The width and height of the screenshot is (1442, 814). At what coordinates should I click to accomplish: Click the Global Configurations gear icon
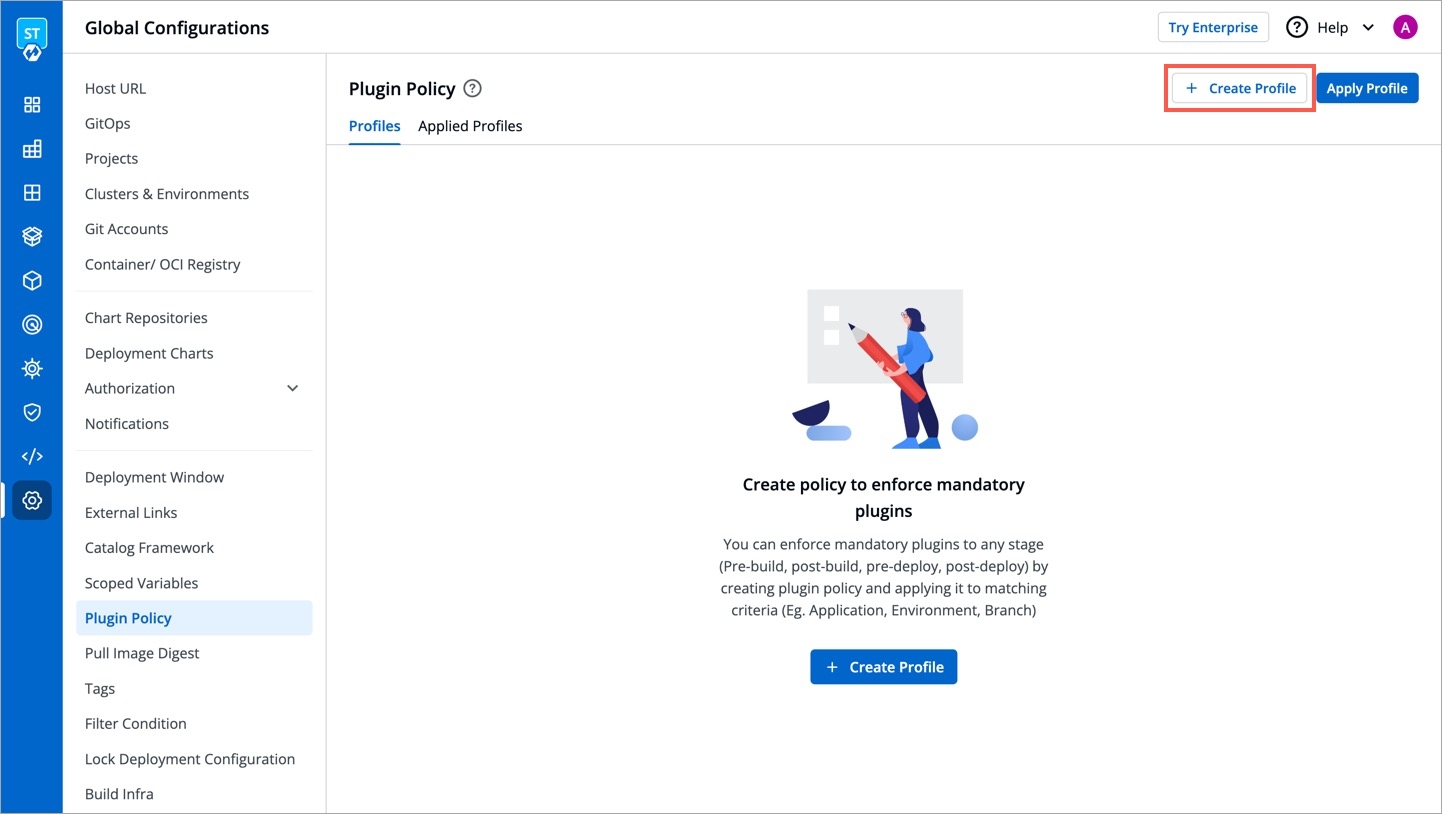32,500
